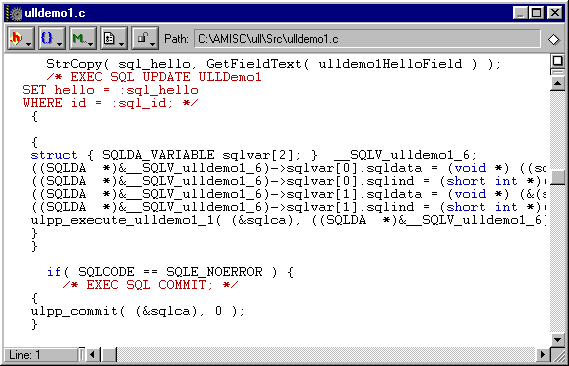This screenshot has width=569, height=366.
Task: Open the document settings popup
Action: pos(114,38)
